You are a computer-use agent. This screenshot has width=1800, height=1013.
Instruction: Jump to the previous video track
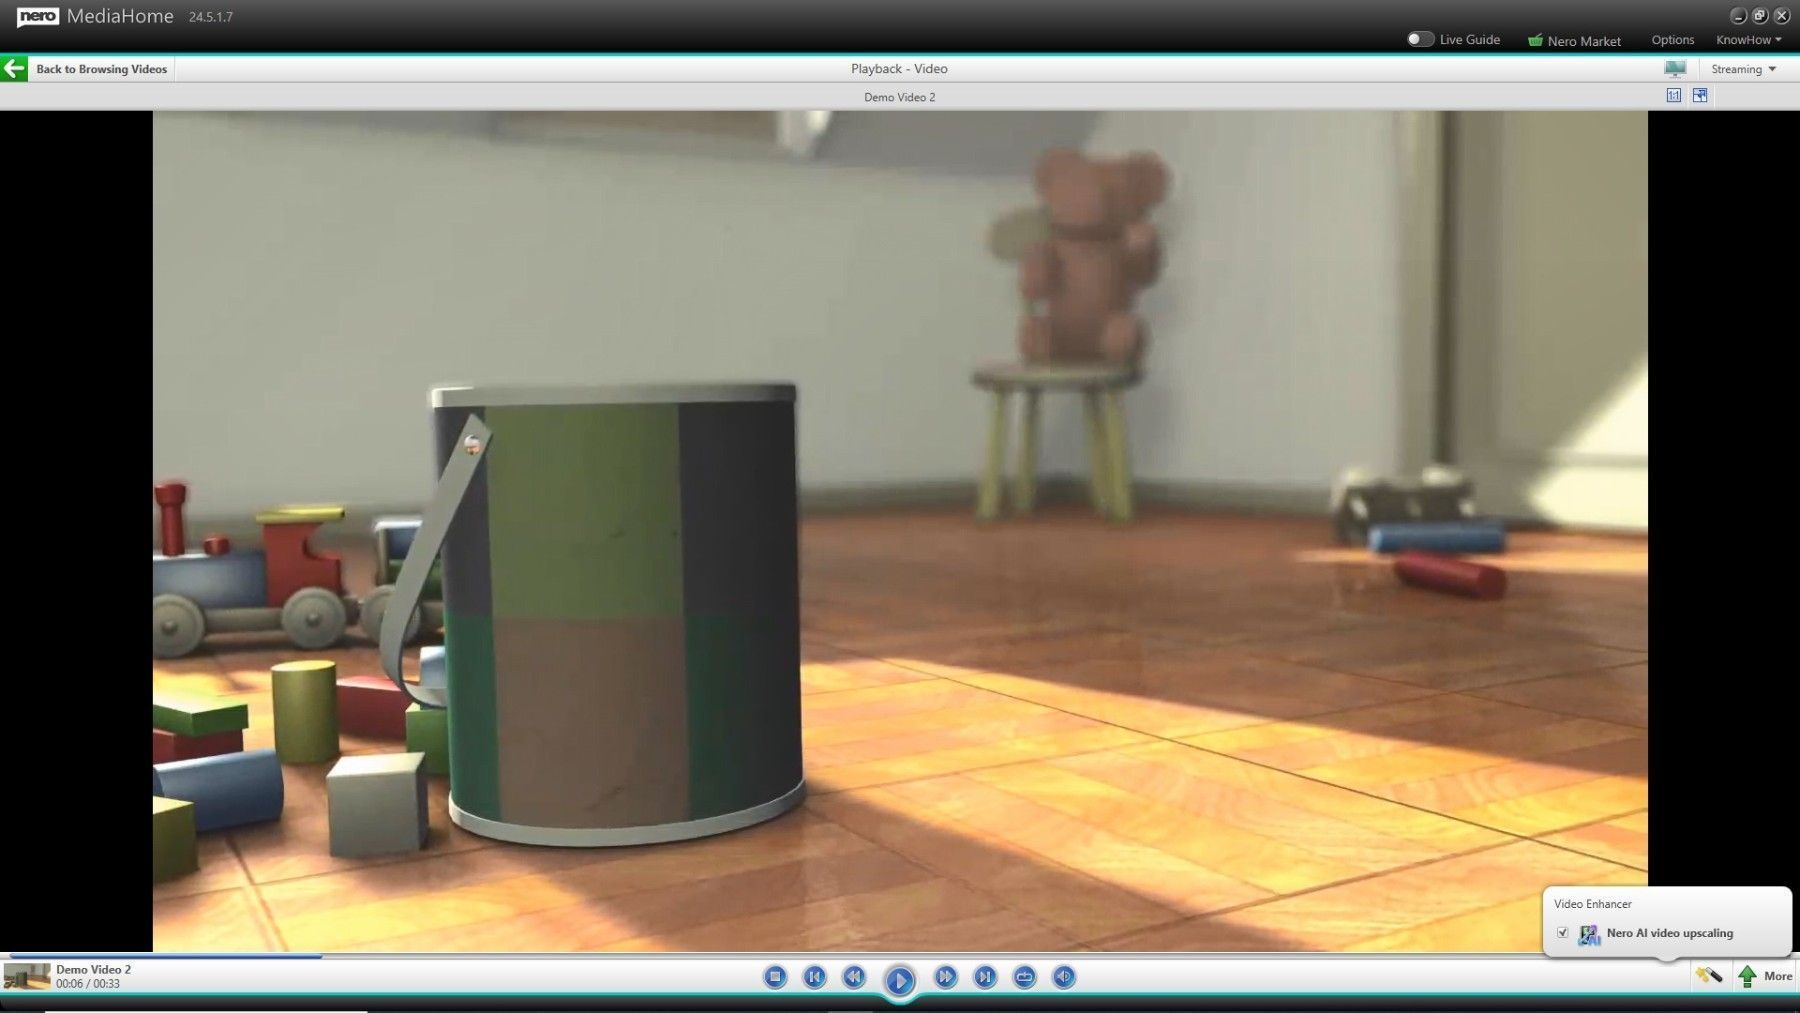tap(815, 977)
